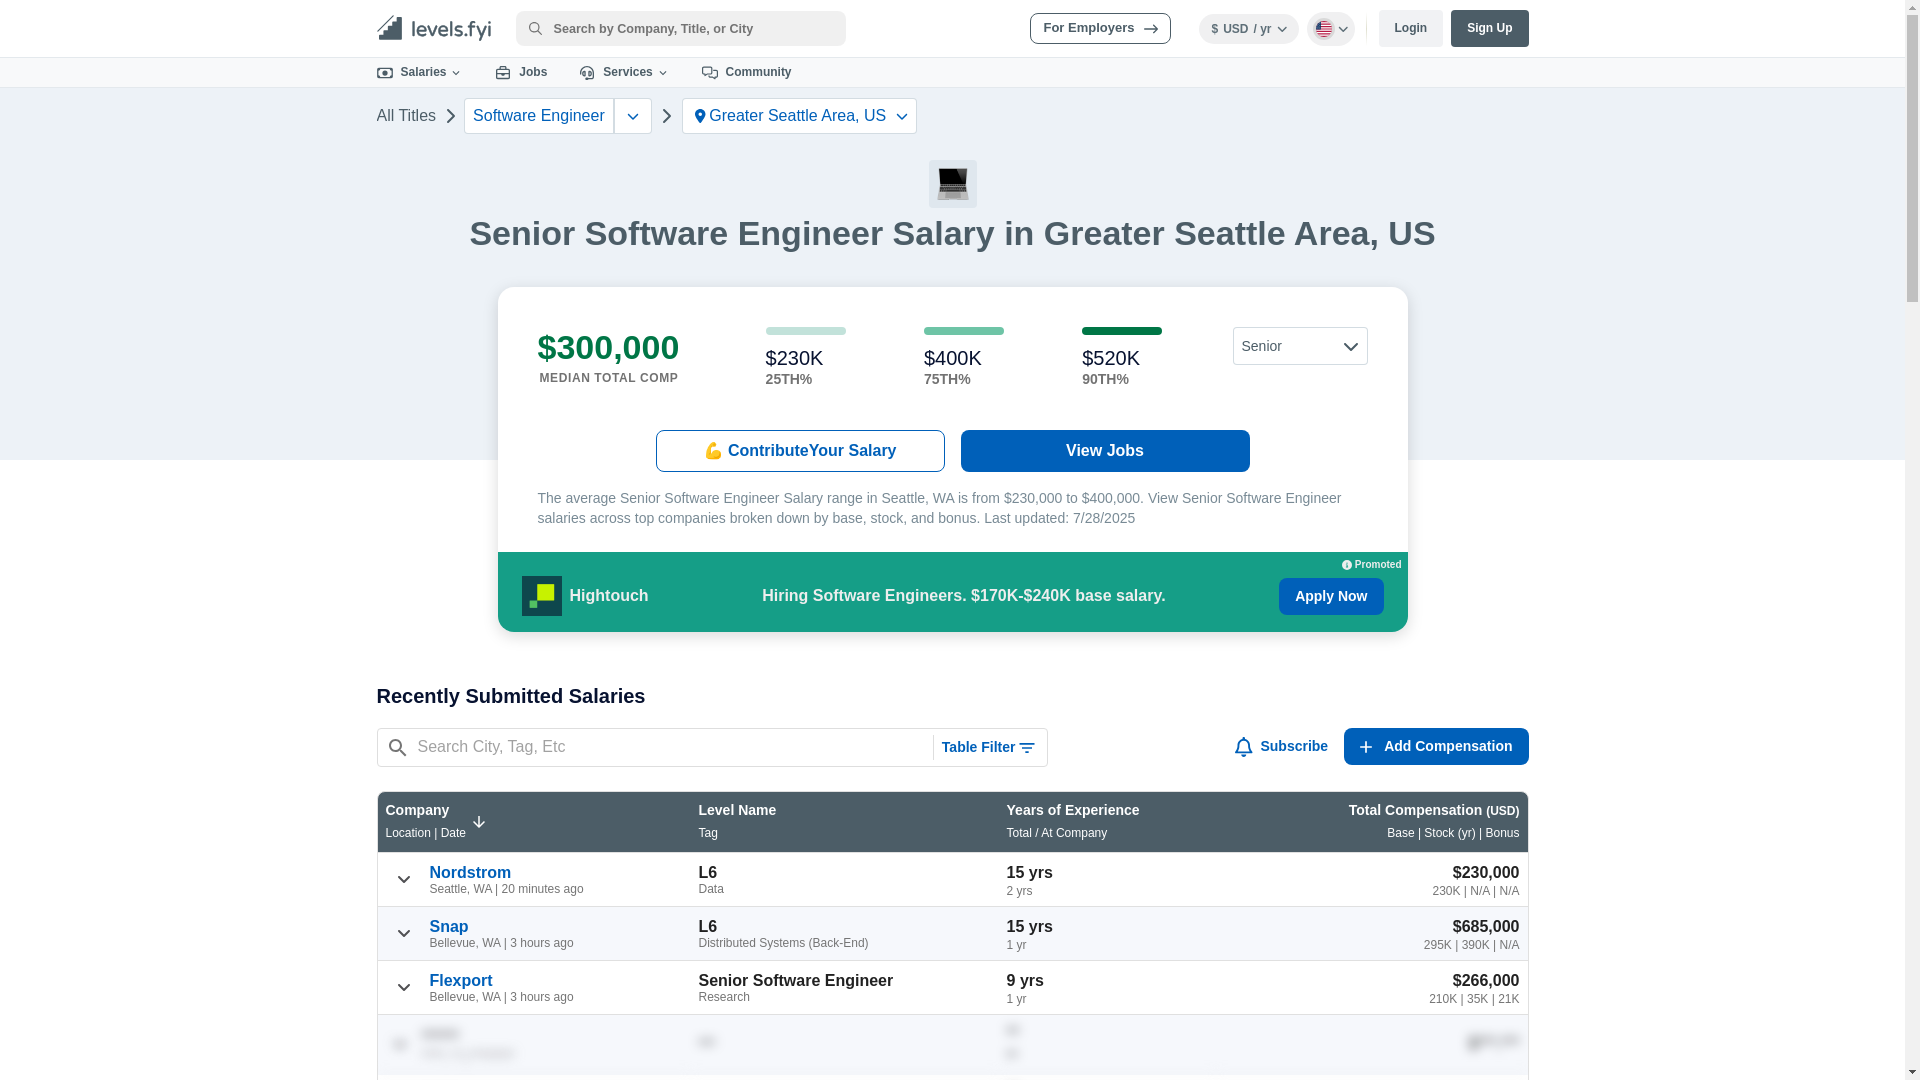Click the Years of Experience column header
The height and width of the screenshot is (1080, 1920).
(x=1073, y=810)
